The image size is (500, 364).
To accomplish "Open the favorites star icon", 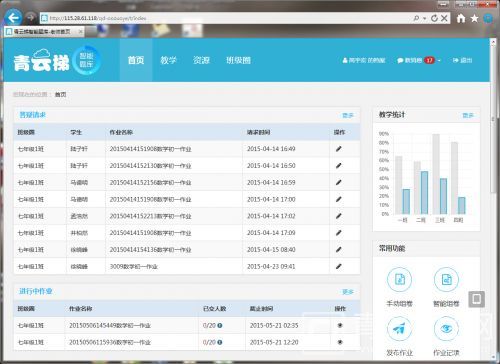I will click(x=474, y=18).
